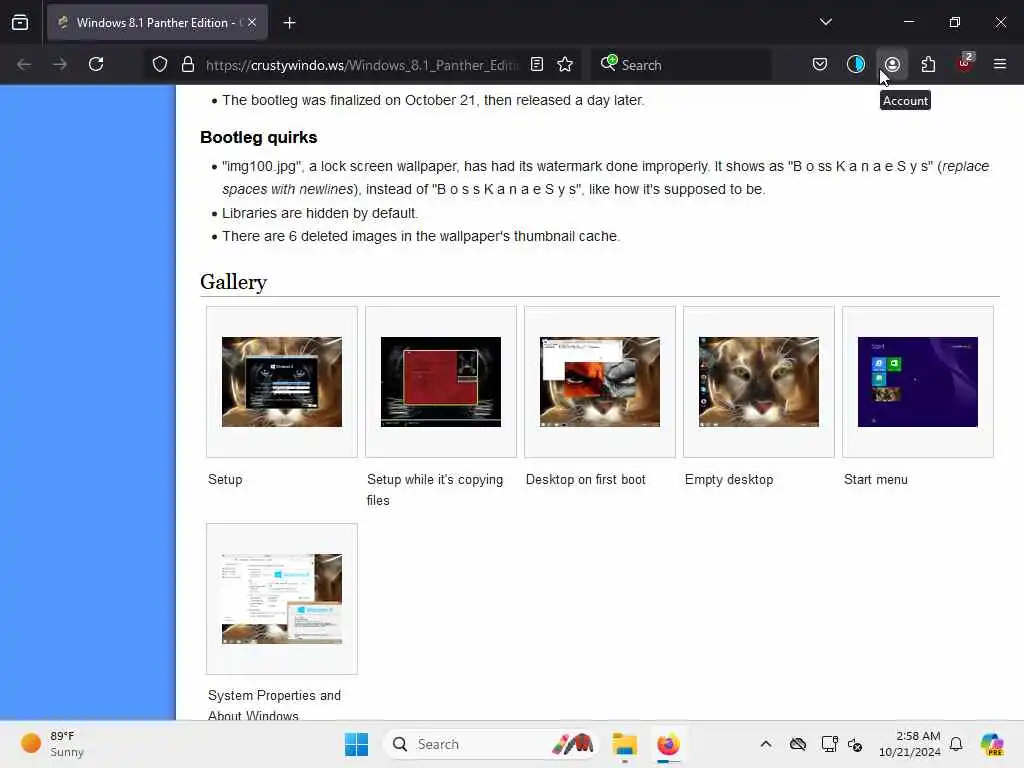Open the Firefox Account menu
The width and height of the screenshot is (1024, 768).
click(x=892, y=64)
